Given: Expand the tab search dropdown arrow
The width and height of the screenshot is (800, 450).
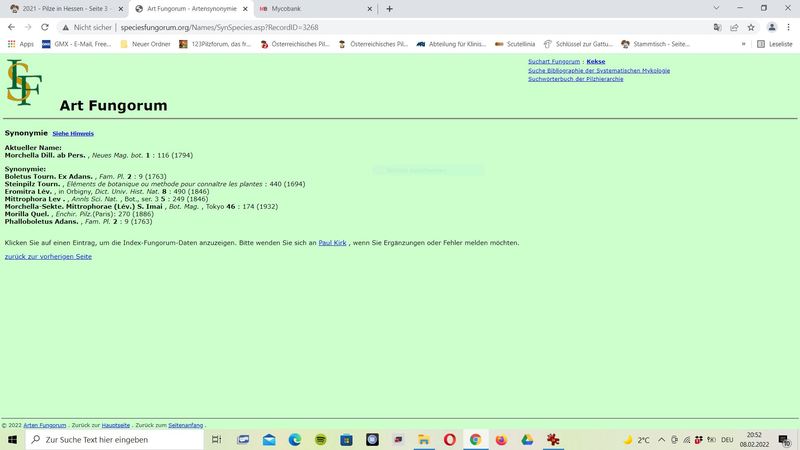Looking at the screenshot, I should [x=716, y=8].
